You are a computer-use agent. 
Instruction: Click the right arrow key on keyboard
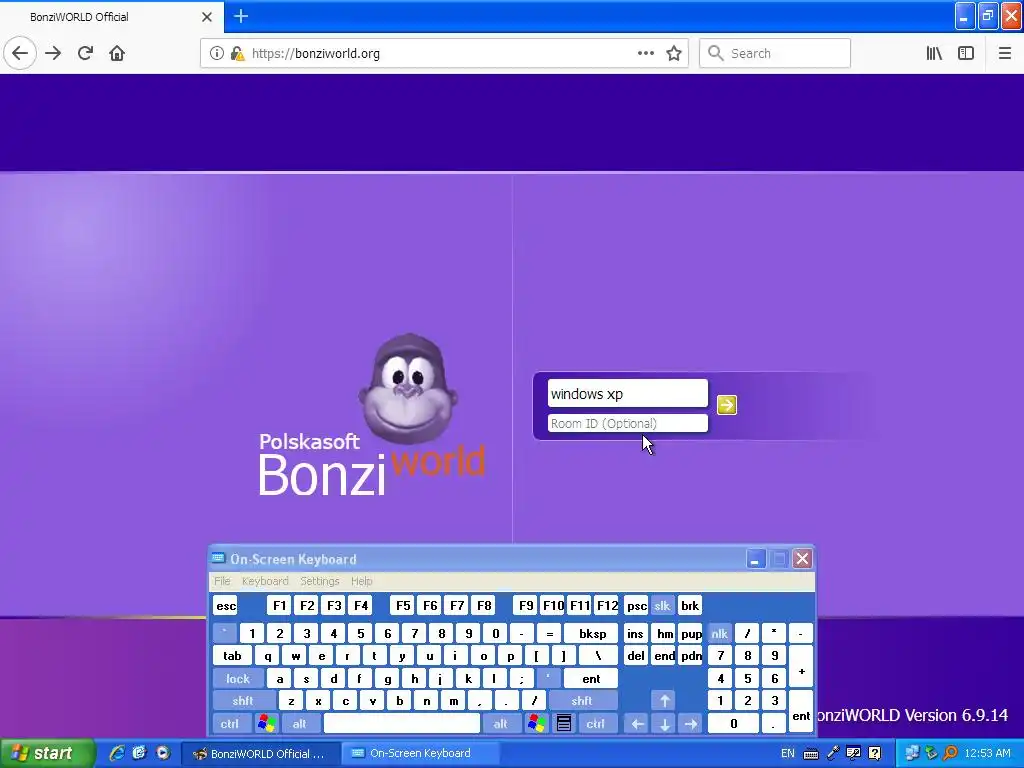pos(690,724)
